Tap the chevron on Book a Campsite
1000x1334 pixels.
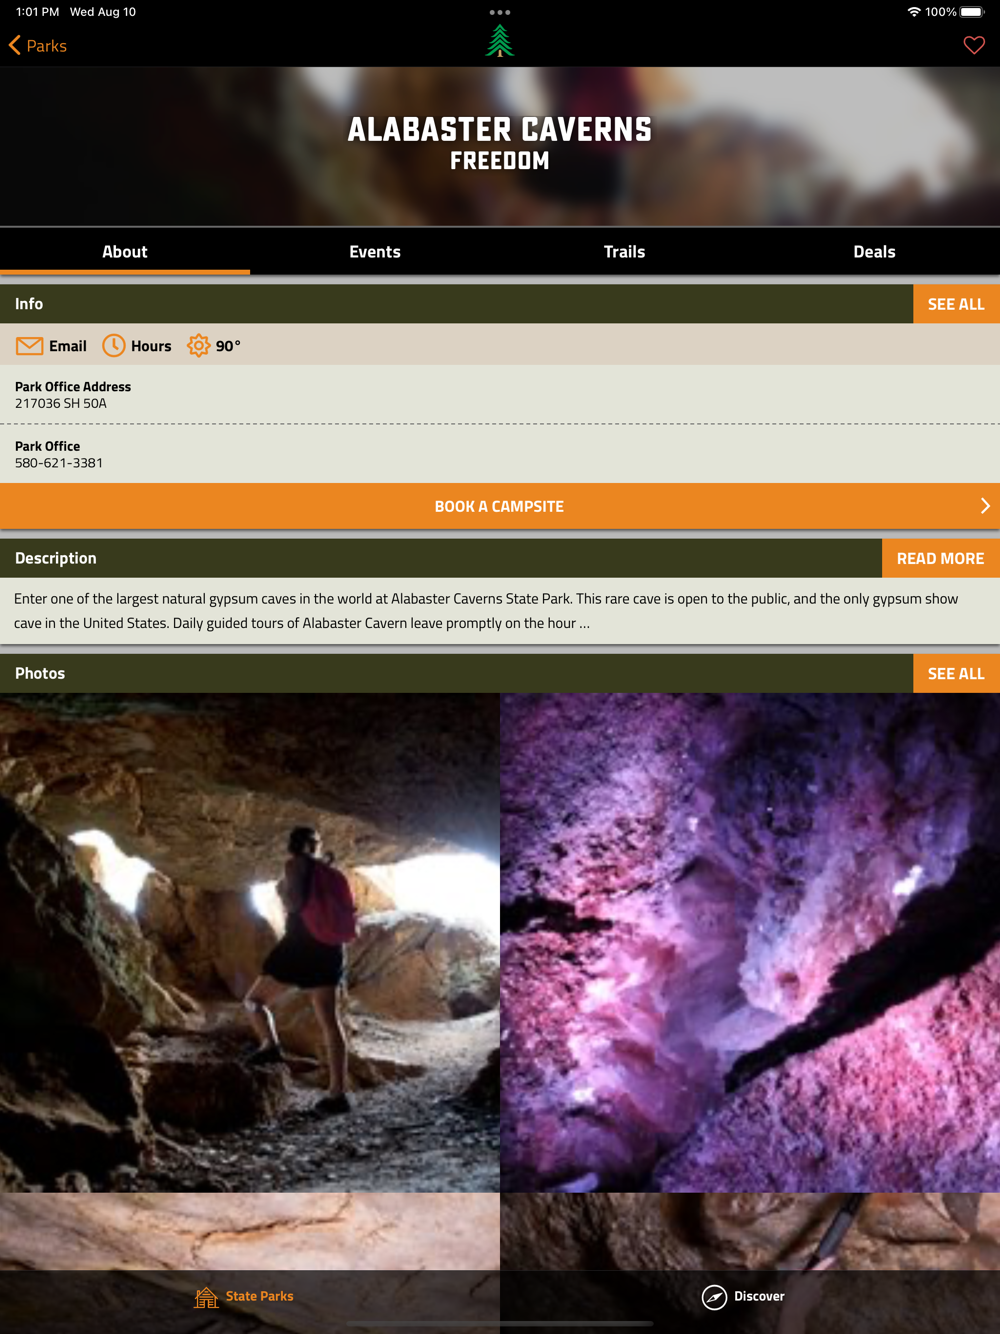click(x=985, y=506)
